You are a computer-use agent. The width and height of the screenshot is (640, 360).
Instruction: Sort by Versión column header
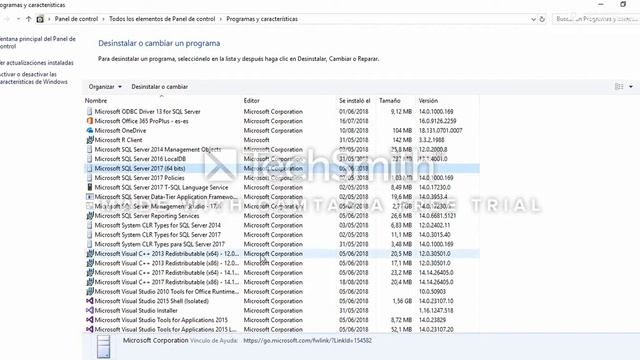pos(428,100)
